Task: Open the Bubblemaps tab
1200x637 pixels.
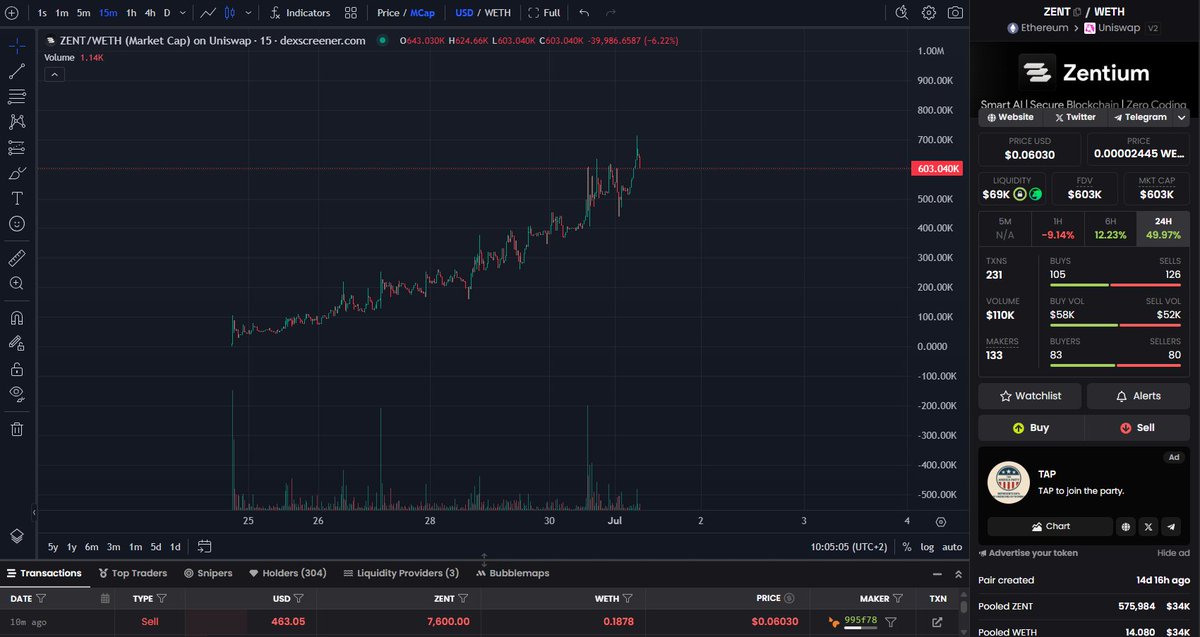Action: click(513, 573)
